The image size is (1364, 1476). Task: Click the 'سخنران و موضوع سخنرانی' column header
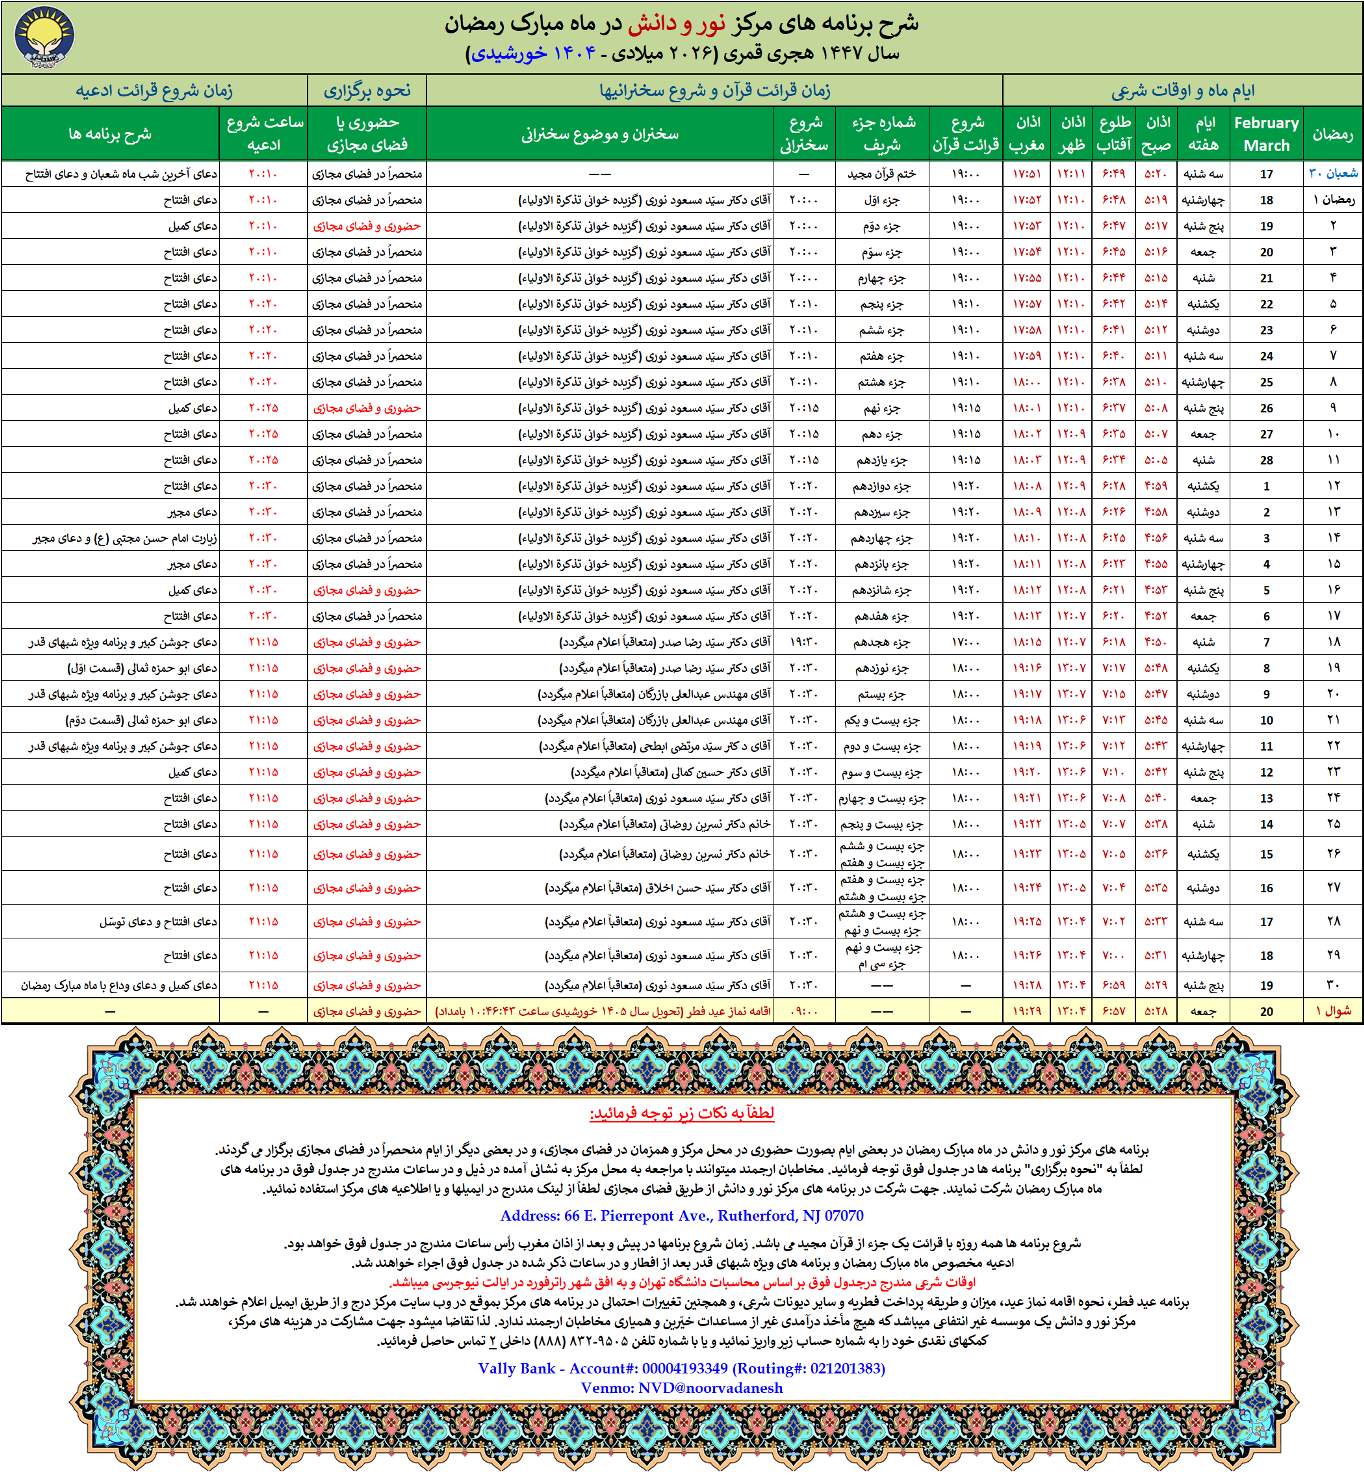600,134
